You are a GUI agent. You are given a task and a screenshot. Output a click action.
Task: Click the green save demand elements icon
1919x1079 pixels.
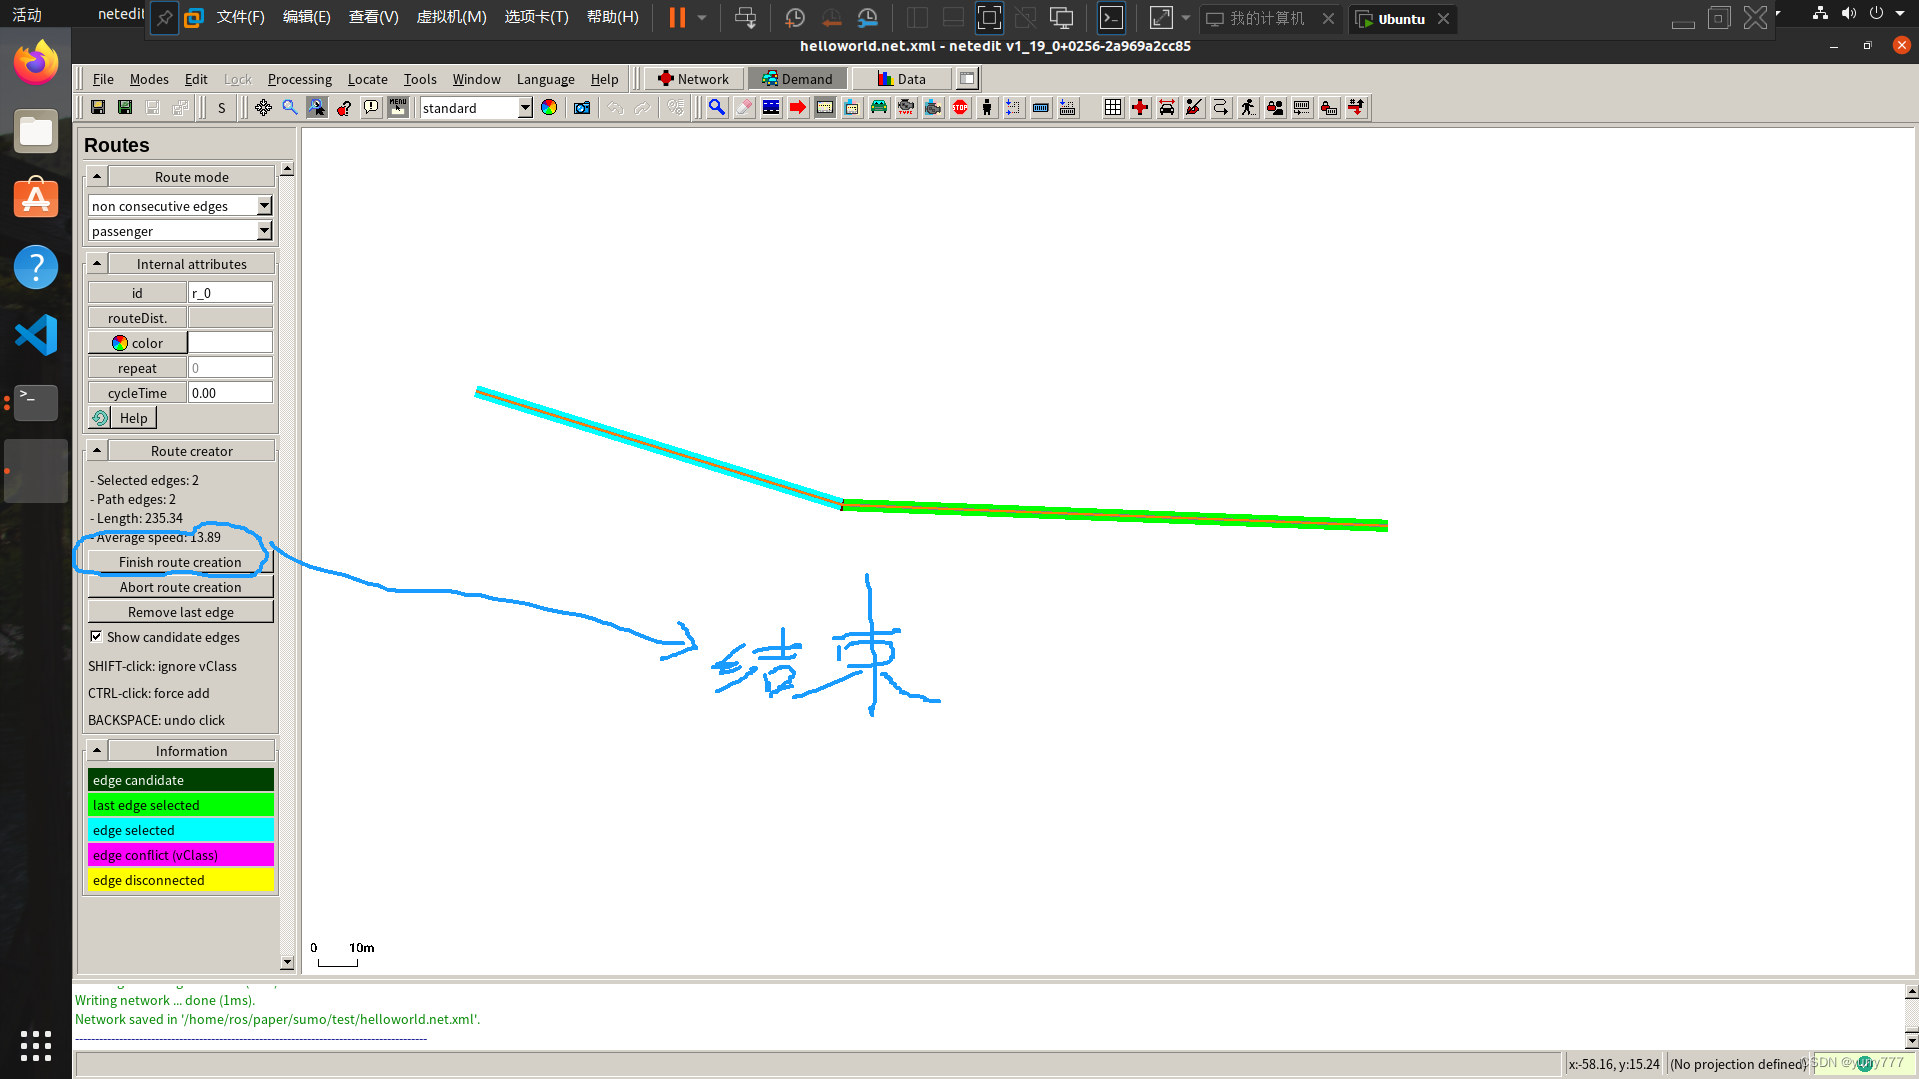pos(125,108)
